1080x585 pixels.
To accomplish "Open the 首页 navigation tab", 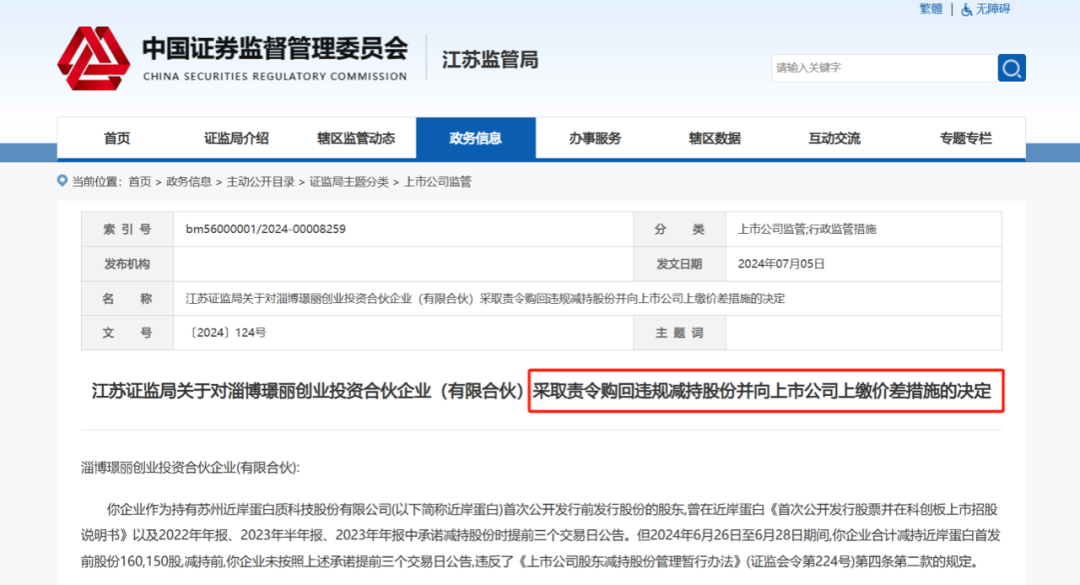I will pos(117,139).
